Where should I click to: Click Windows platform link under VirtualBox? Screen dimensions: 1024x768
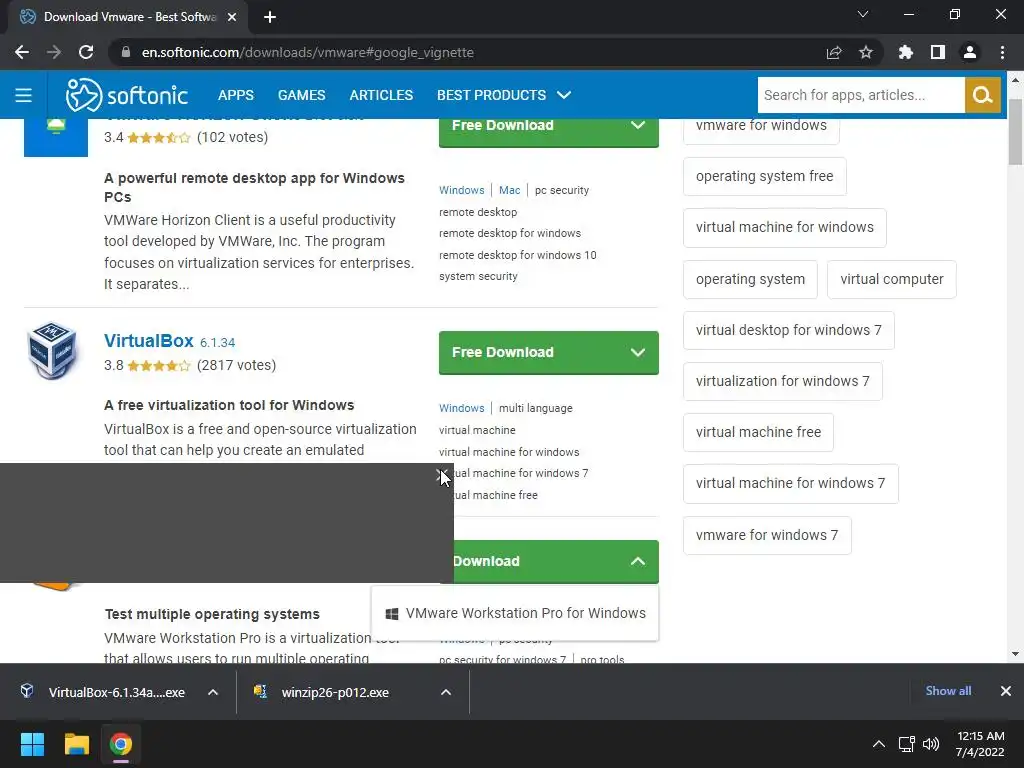click(x=462, y=408)
